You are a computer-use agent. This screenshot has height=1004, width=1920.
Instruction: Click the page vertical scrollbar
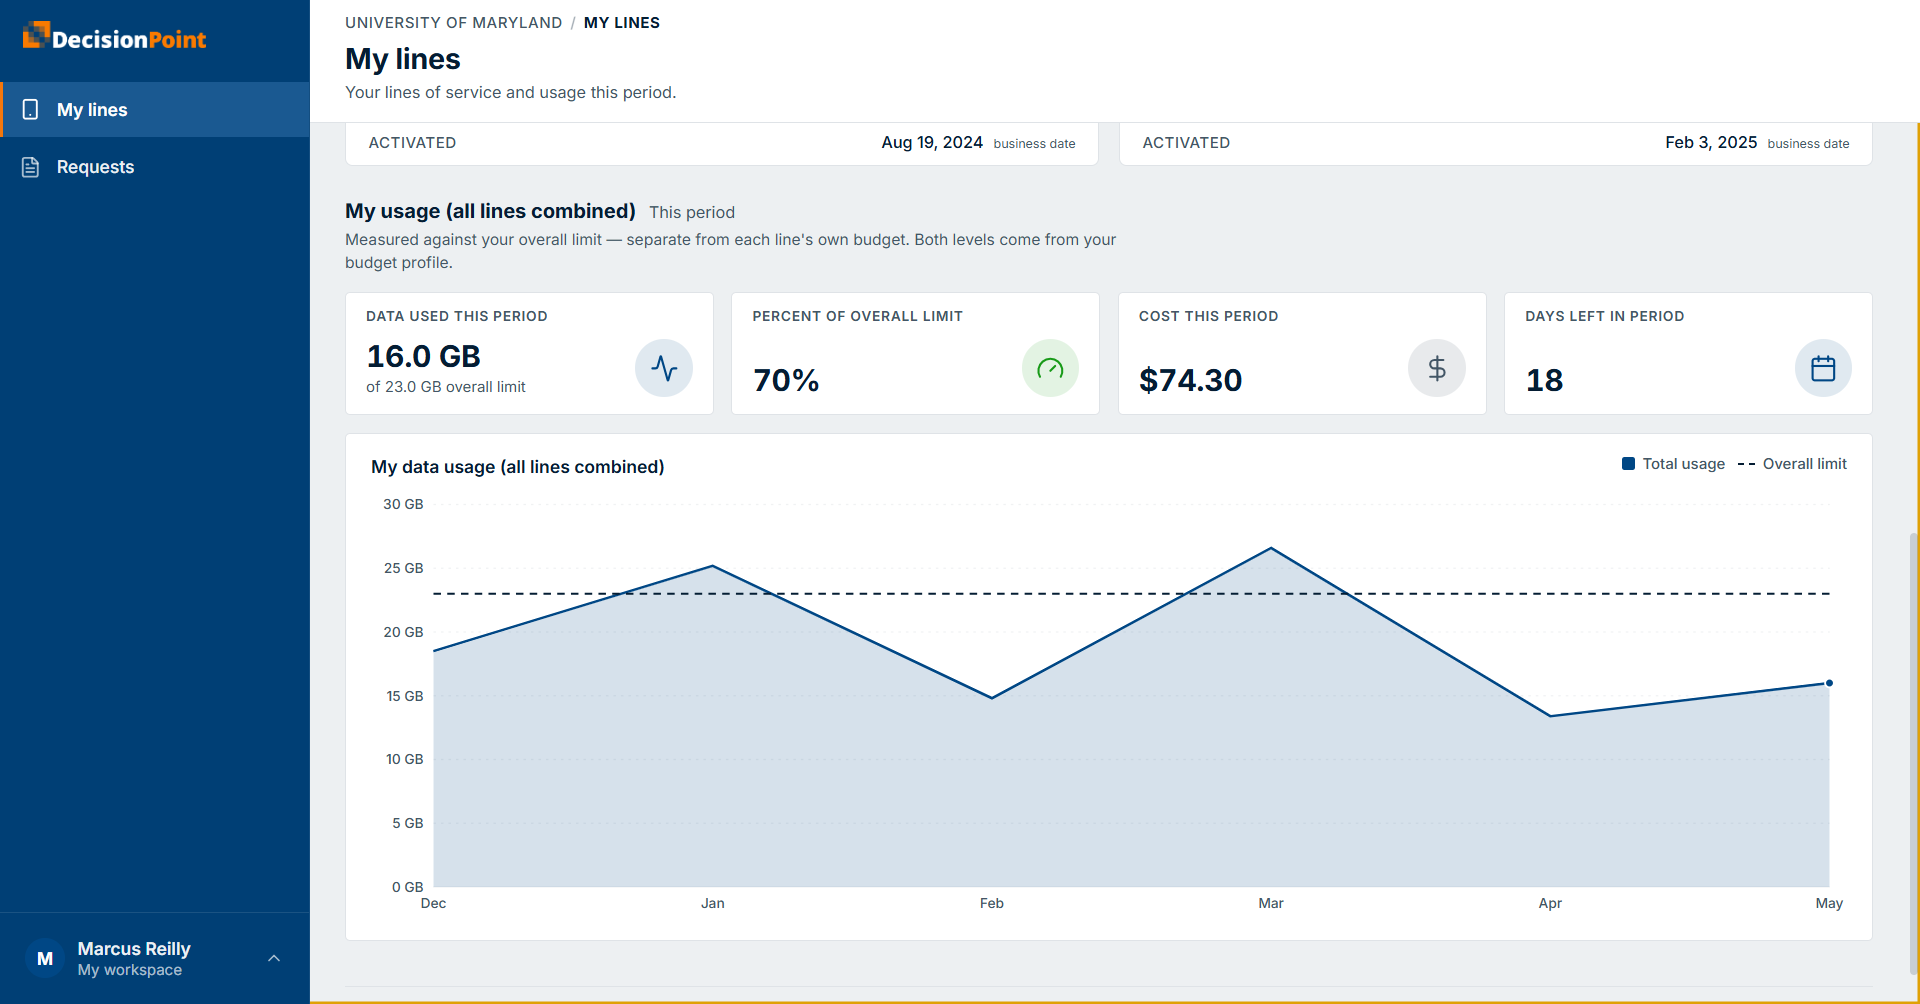pos(1914,752)
